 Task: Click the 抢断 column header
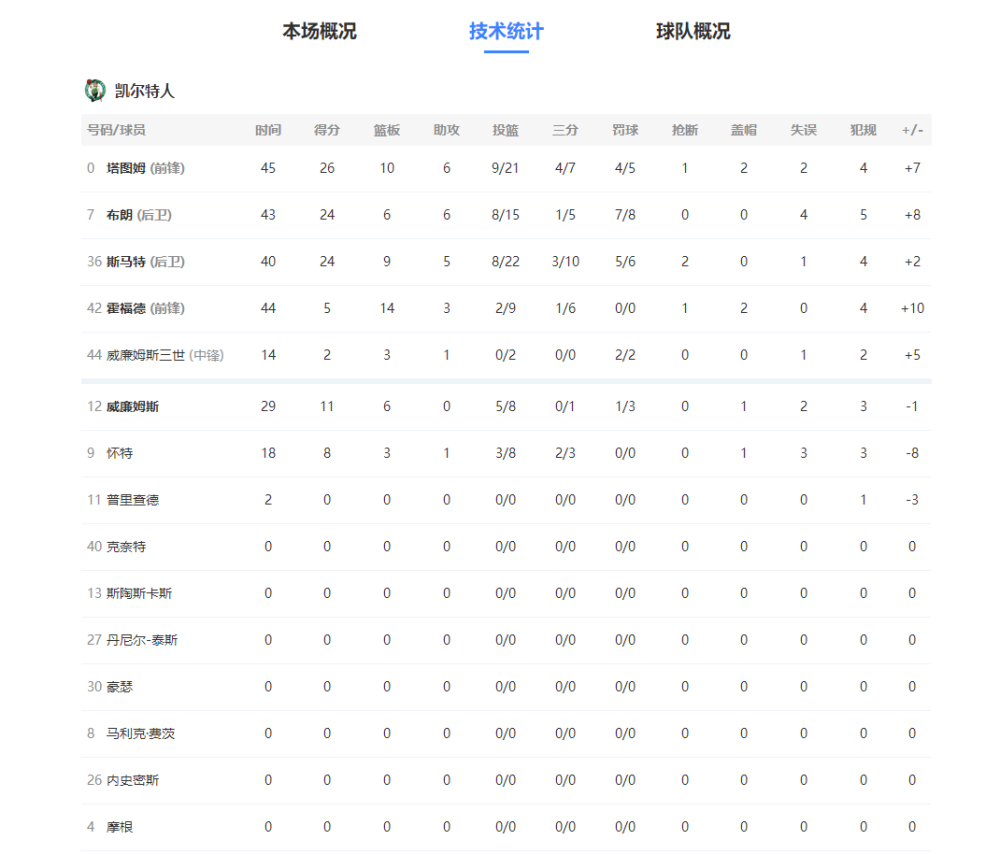684,130
